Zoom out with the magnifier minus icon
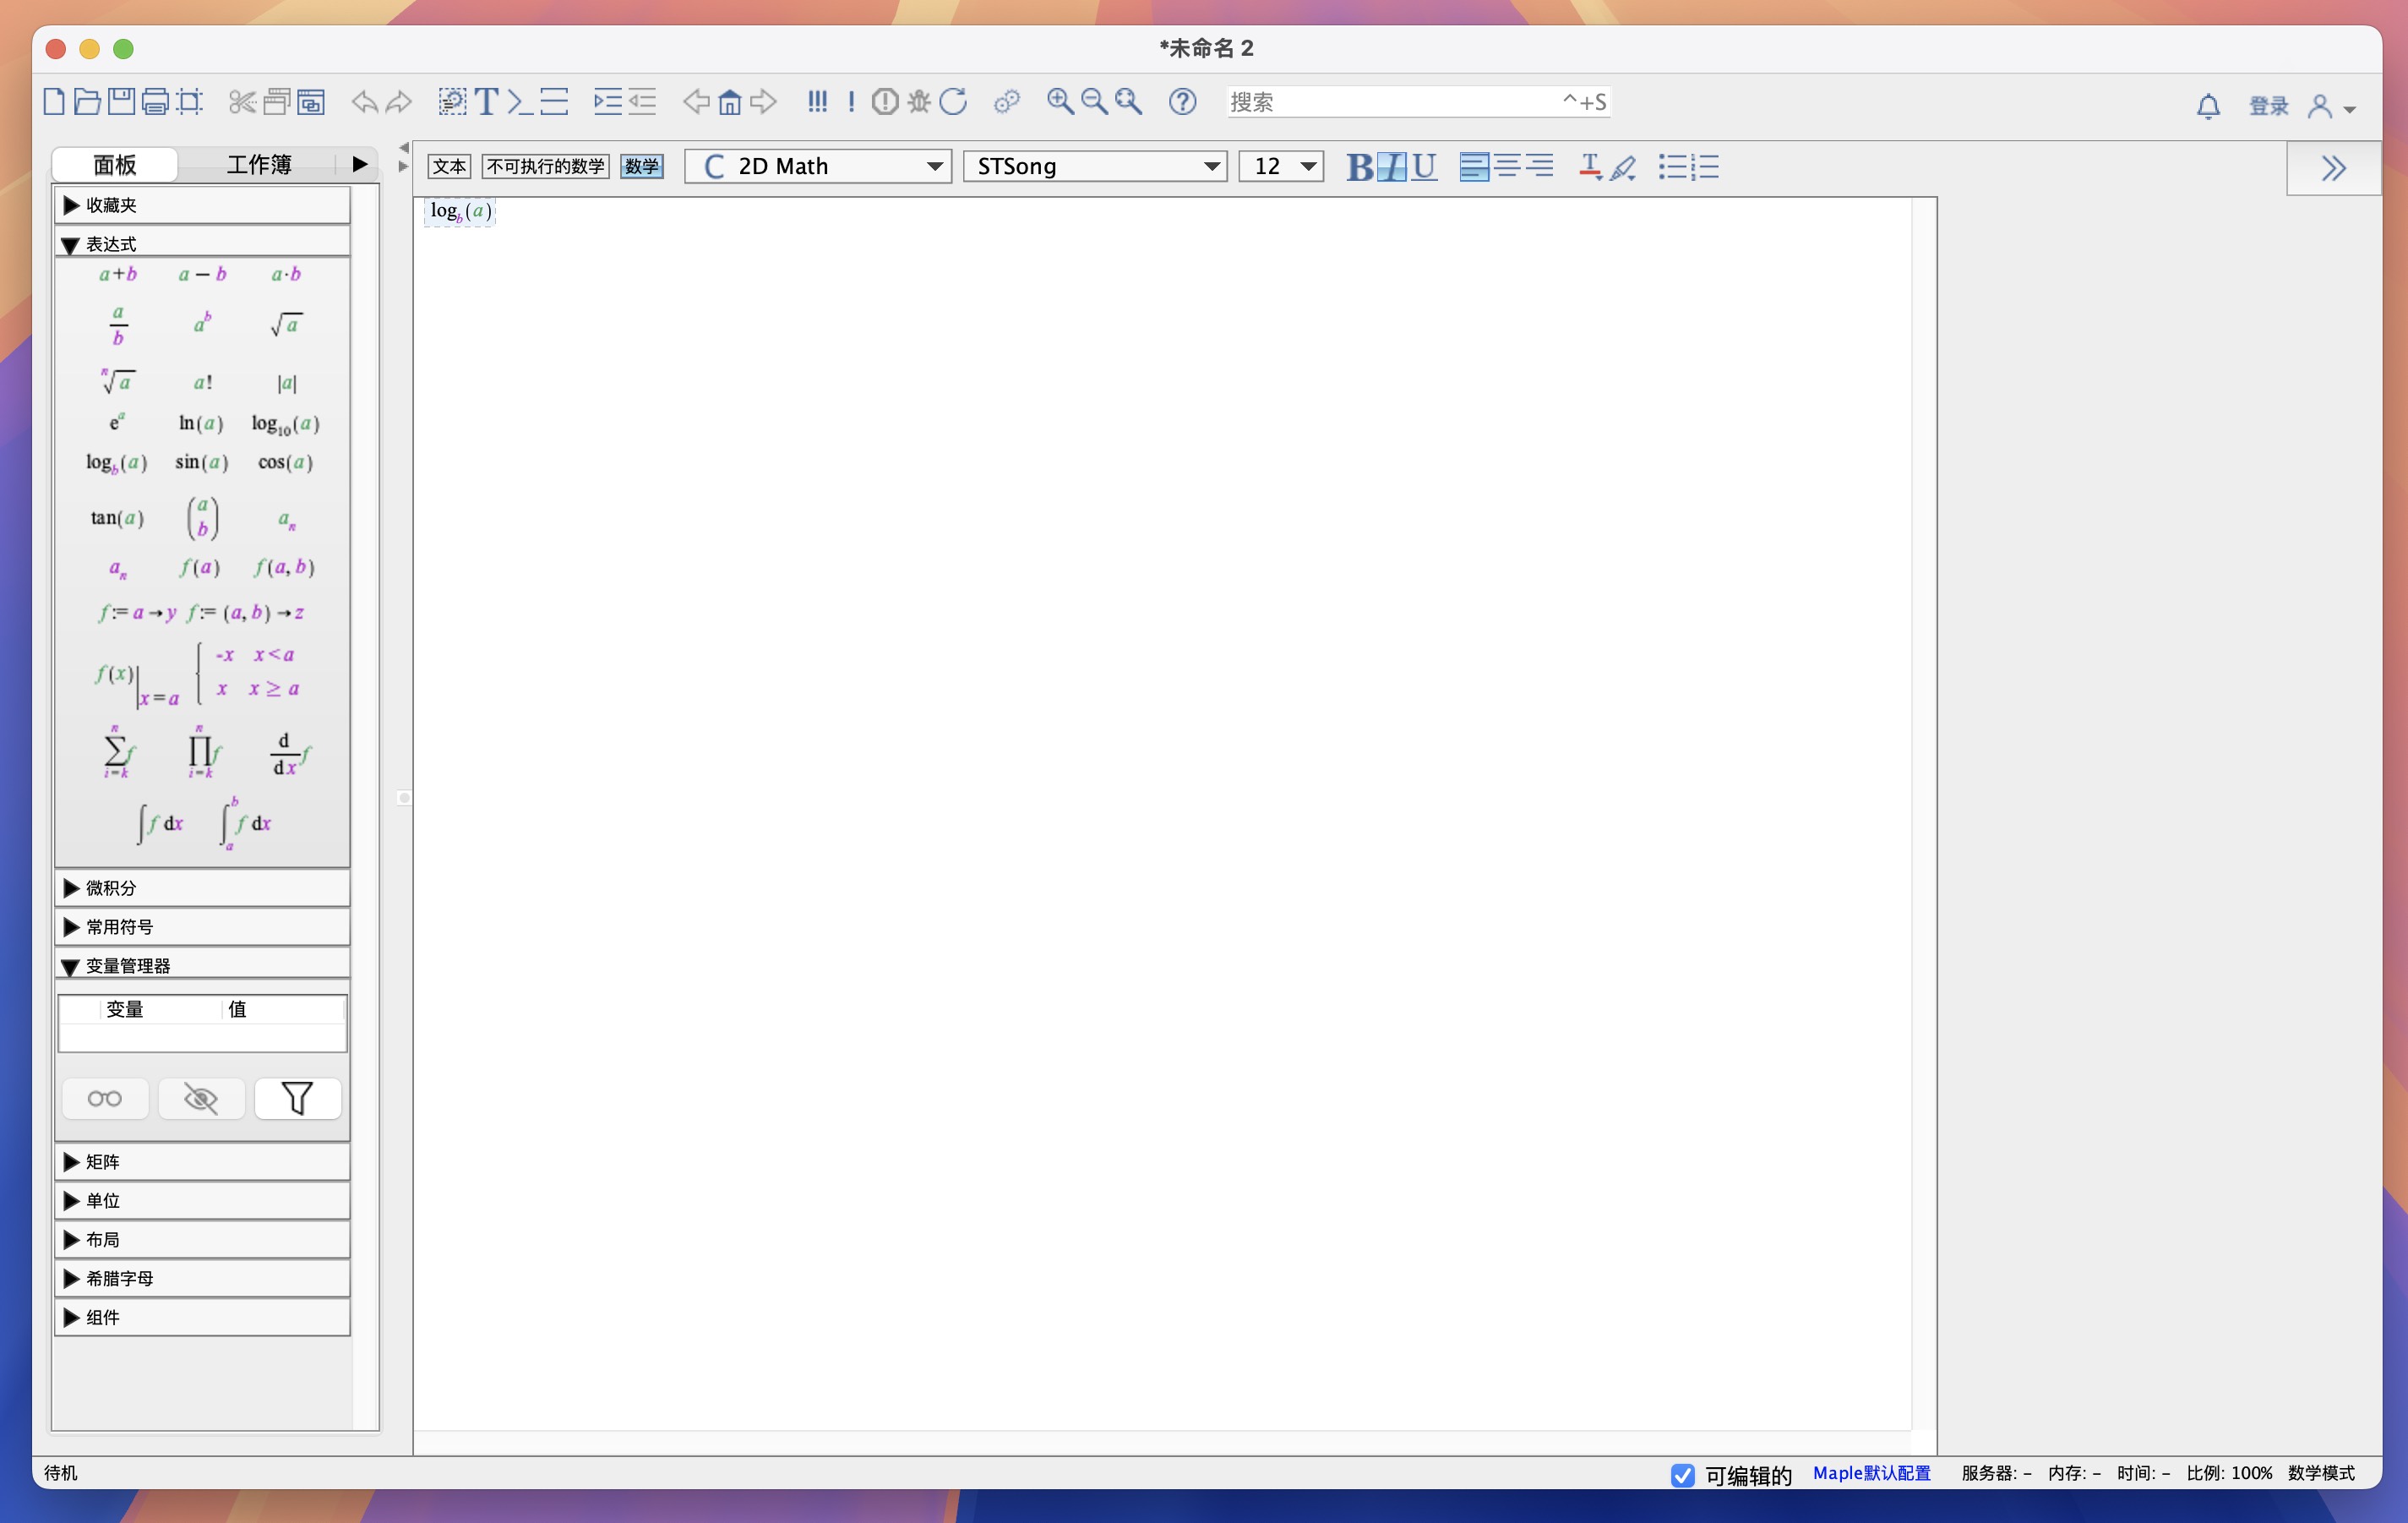The width and height of the screenshot is (2408, 1523). (1094, 102)
